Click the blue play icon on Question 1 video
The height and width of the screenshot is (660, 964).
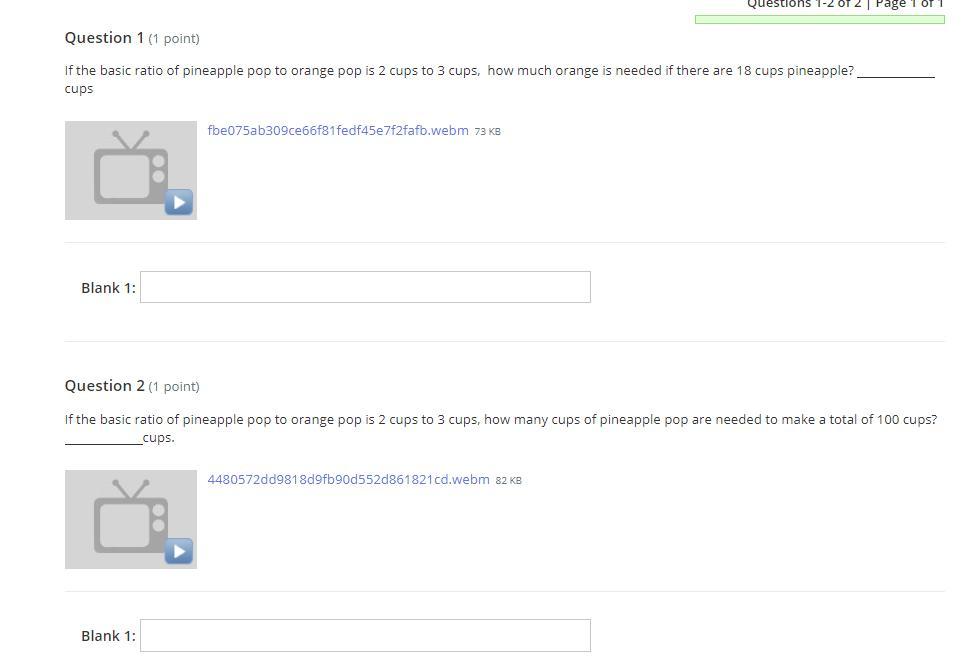[179, 202]
